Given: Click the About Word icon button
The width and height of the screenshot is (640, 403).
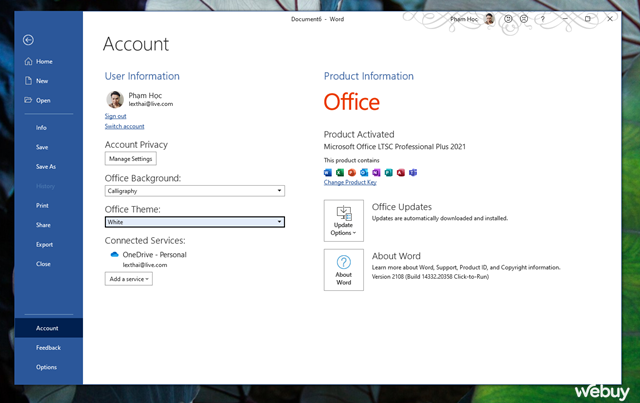Looking at the screenshot, I should coord(344,270).
